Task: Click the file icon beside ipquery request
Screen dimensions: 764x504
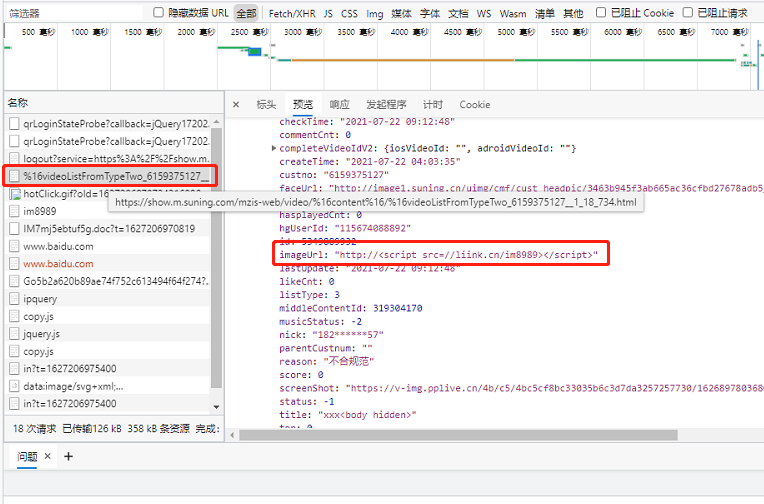Action: 14,299
